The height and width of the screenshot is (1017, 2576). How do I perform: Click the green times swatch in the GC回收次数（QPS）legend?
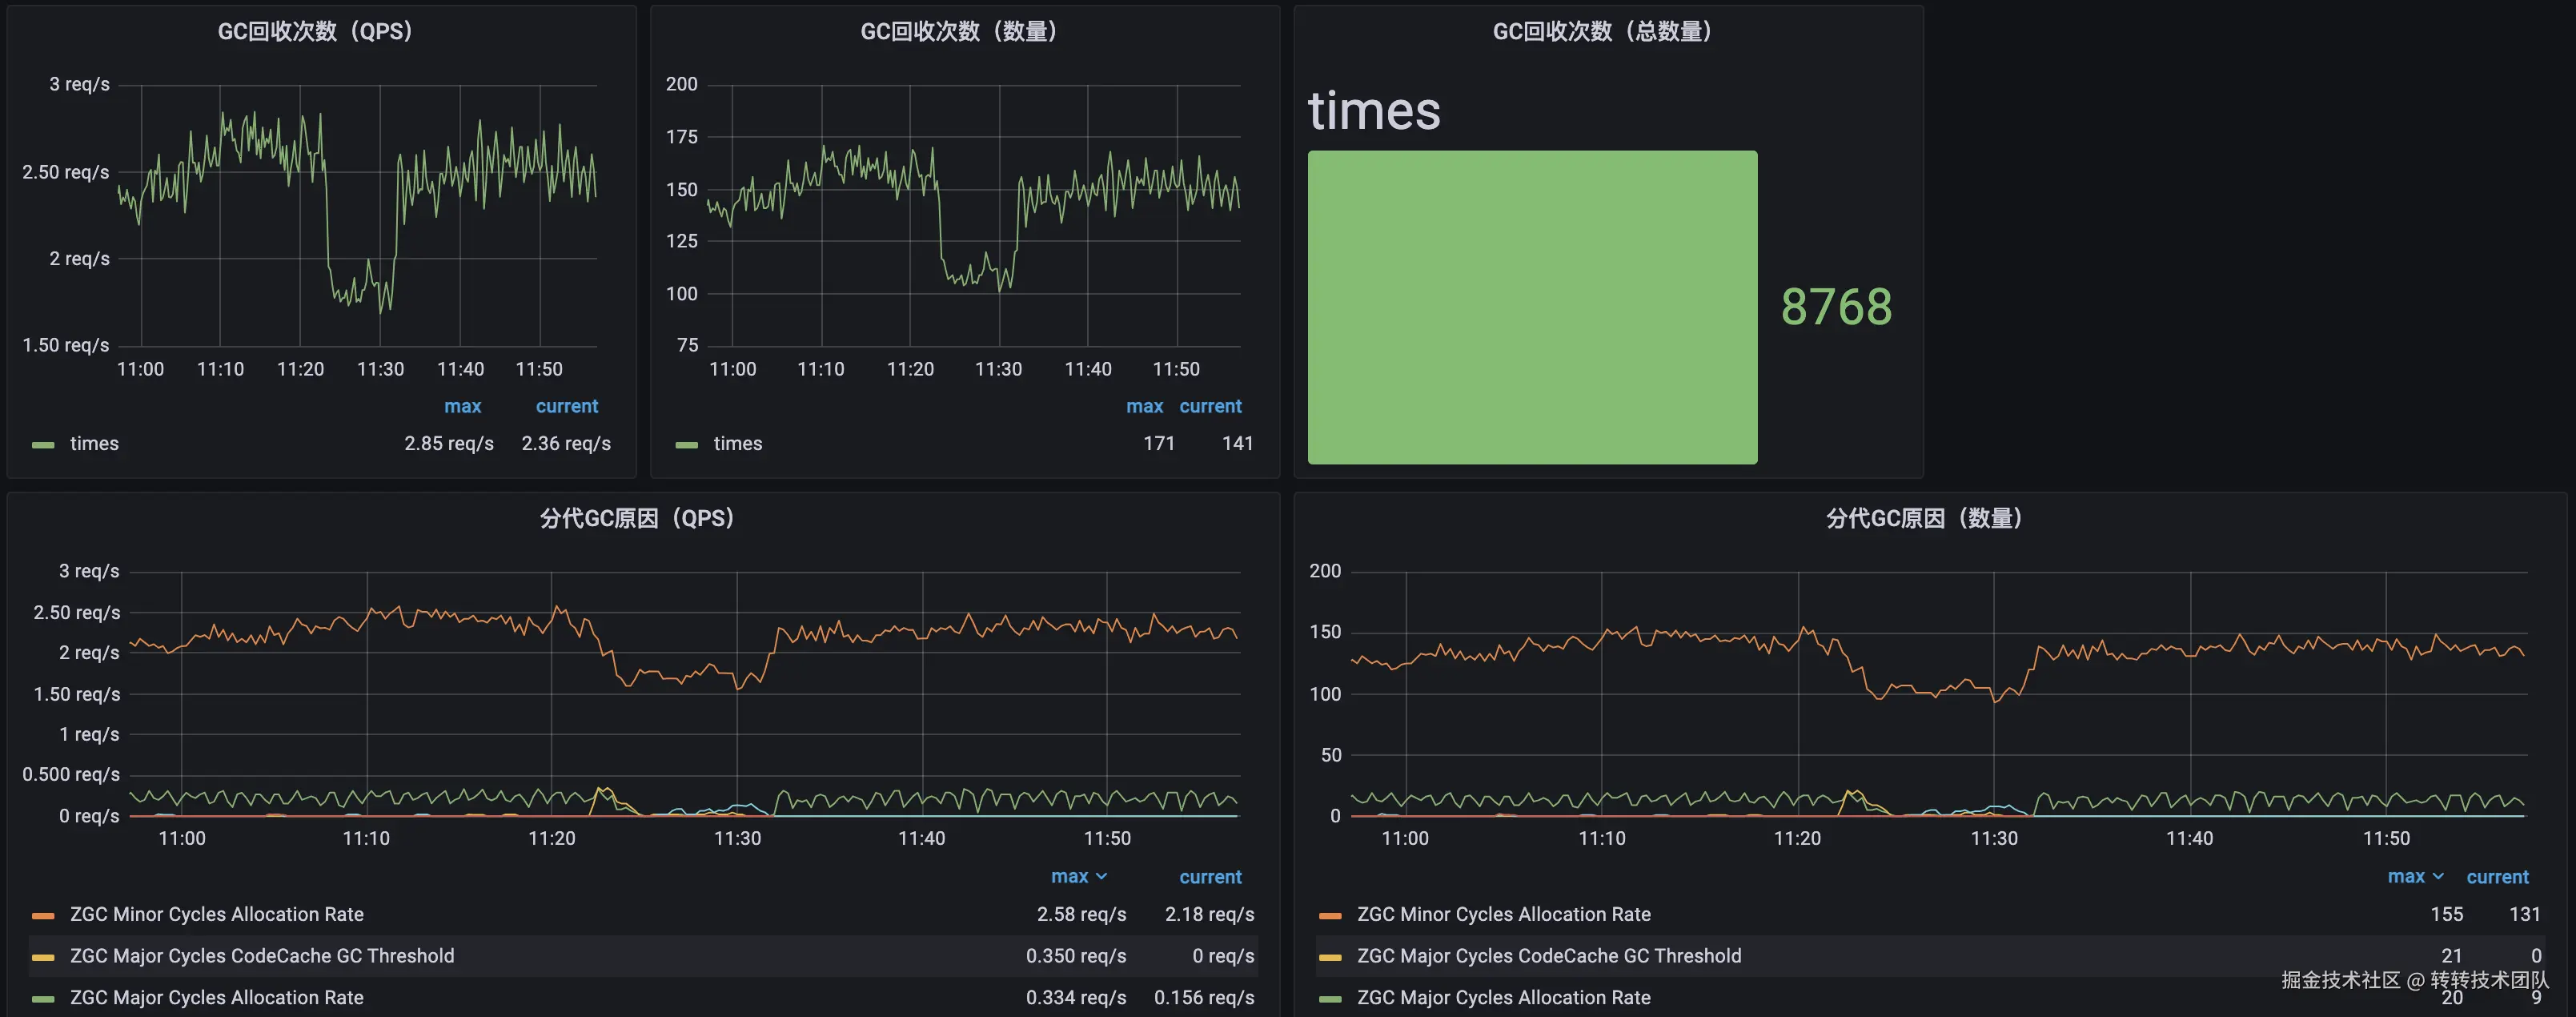(x=43, y=444)
